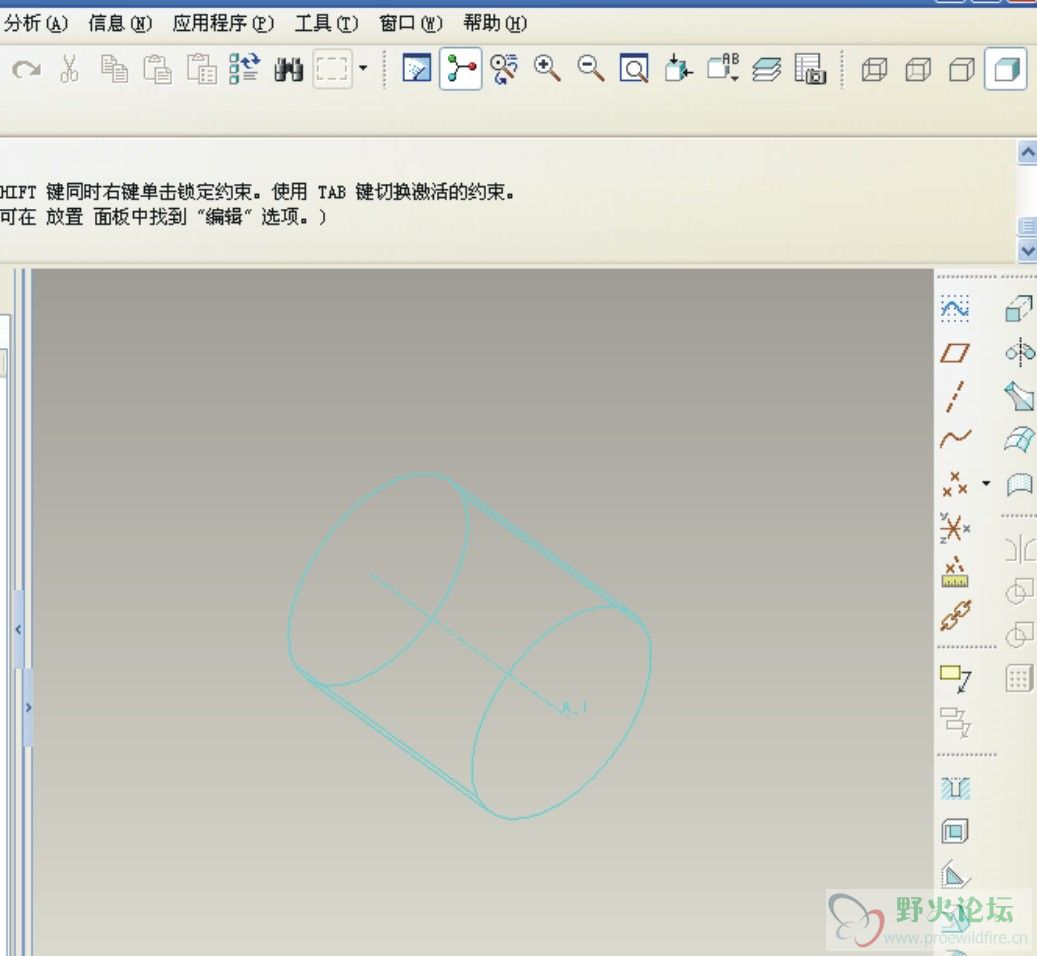The image size is (1037, 956).
Task: Select the Datum Axis tool
Action: pyautogui.click(x=955, y=396)
